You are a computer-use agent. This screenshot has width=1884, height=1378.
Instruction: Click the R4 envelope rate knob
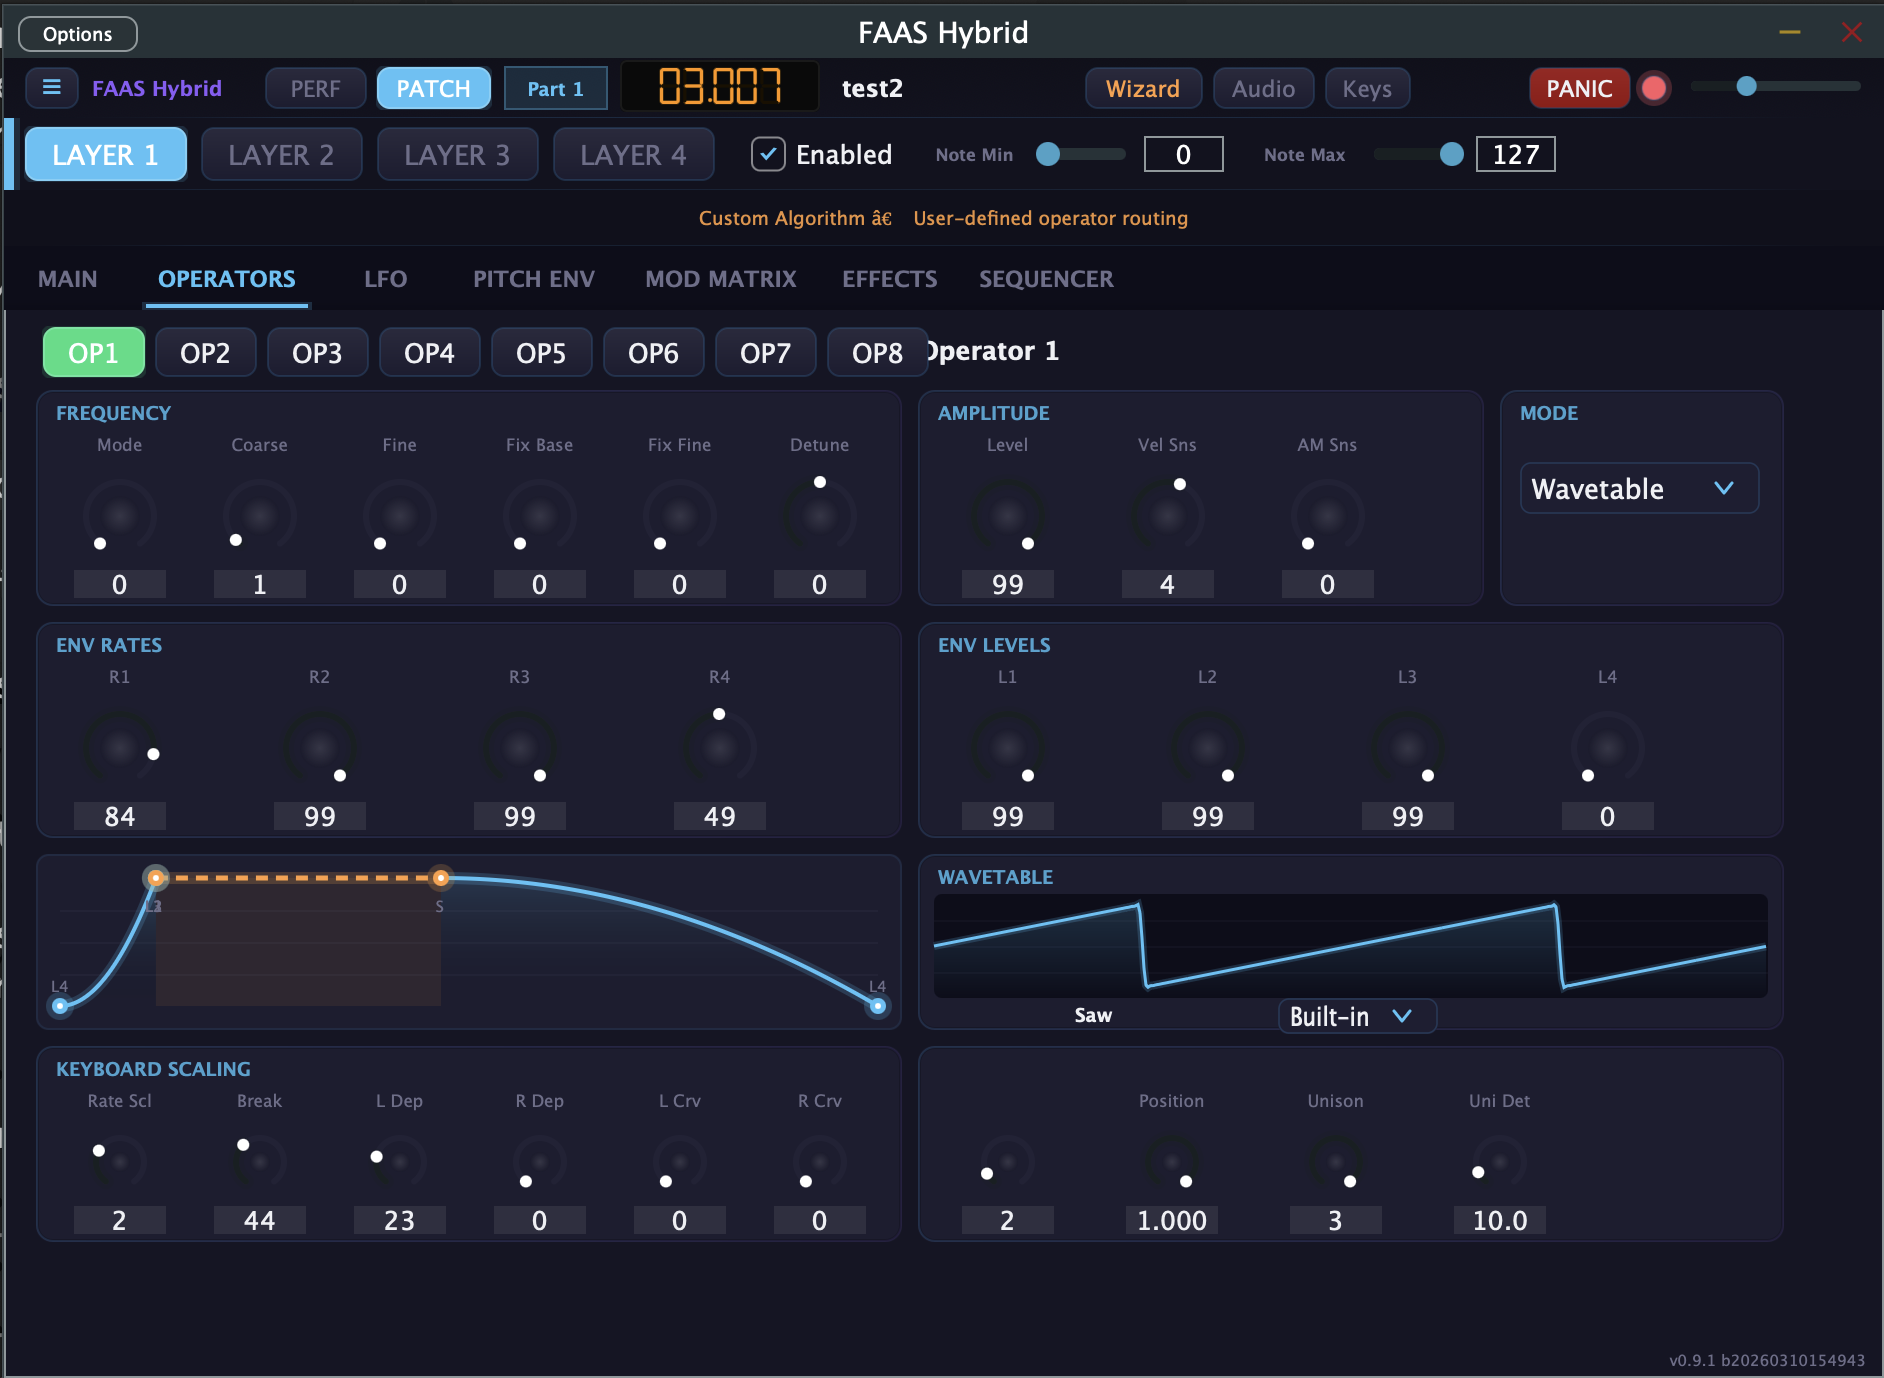pos(720,747)
